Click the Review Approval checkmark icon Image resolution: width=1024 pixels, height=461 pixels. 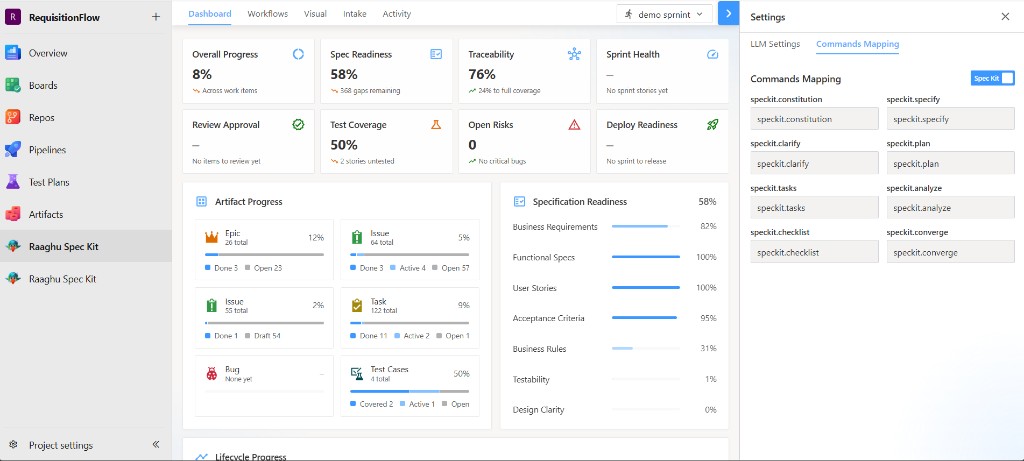[x=298, y=125]
